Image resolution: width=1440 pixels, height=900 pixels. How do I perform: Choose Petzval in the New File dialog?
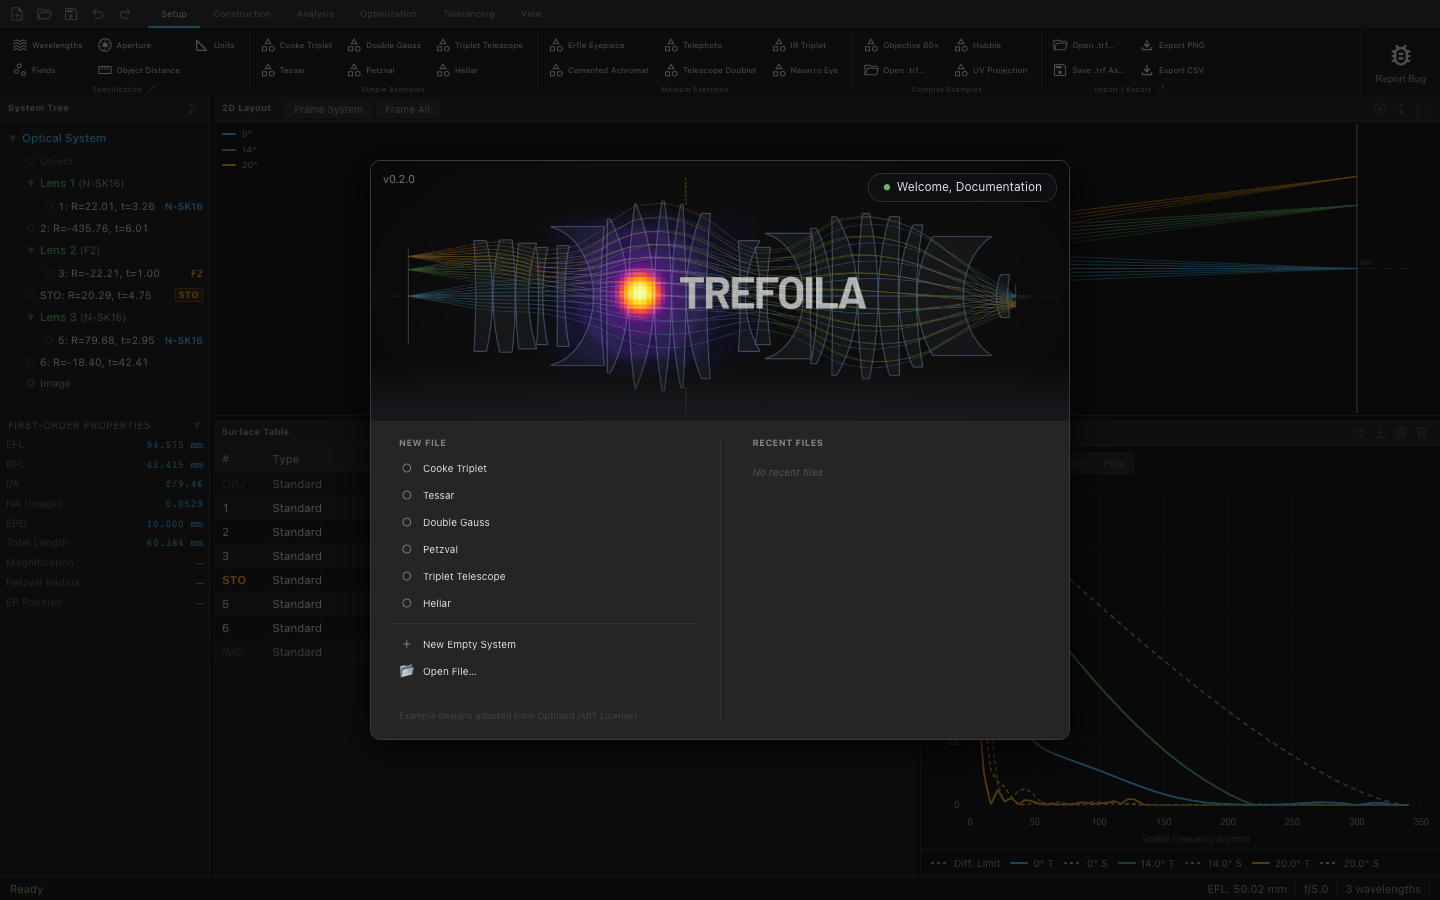(441, 549)
